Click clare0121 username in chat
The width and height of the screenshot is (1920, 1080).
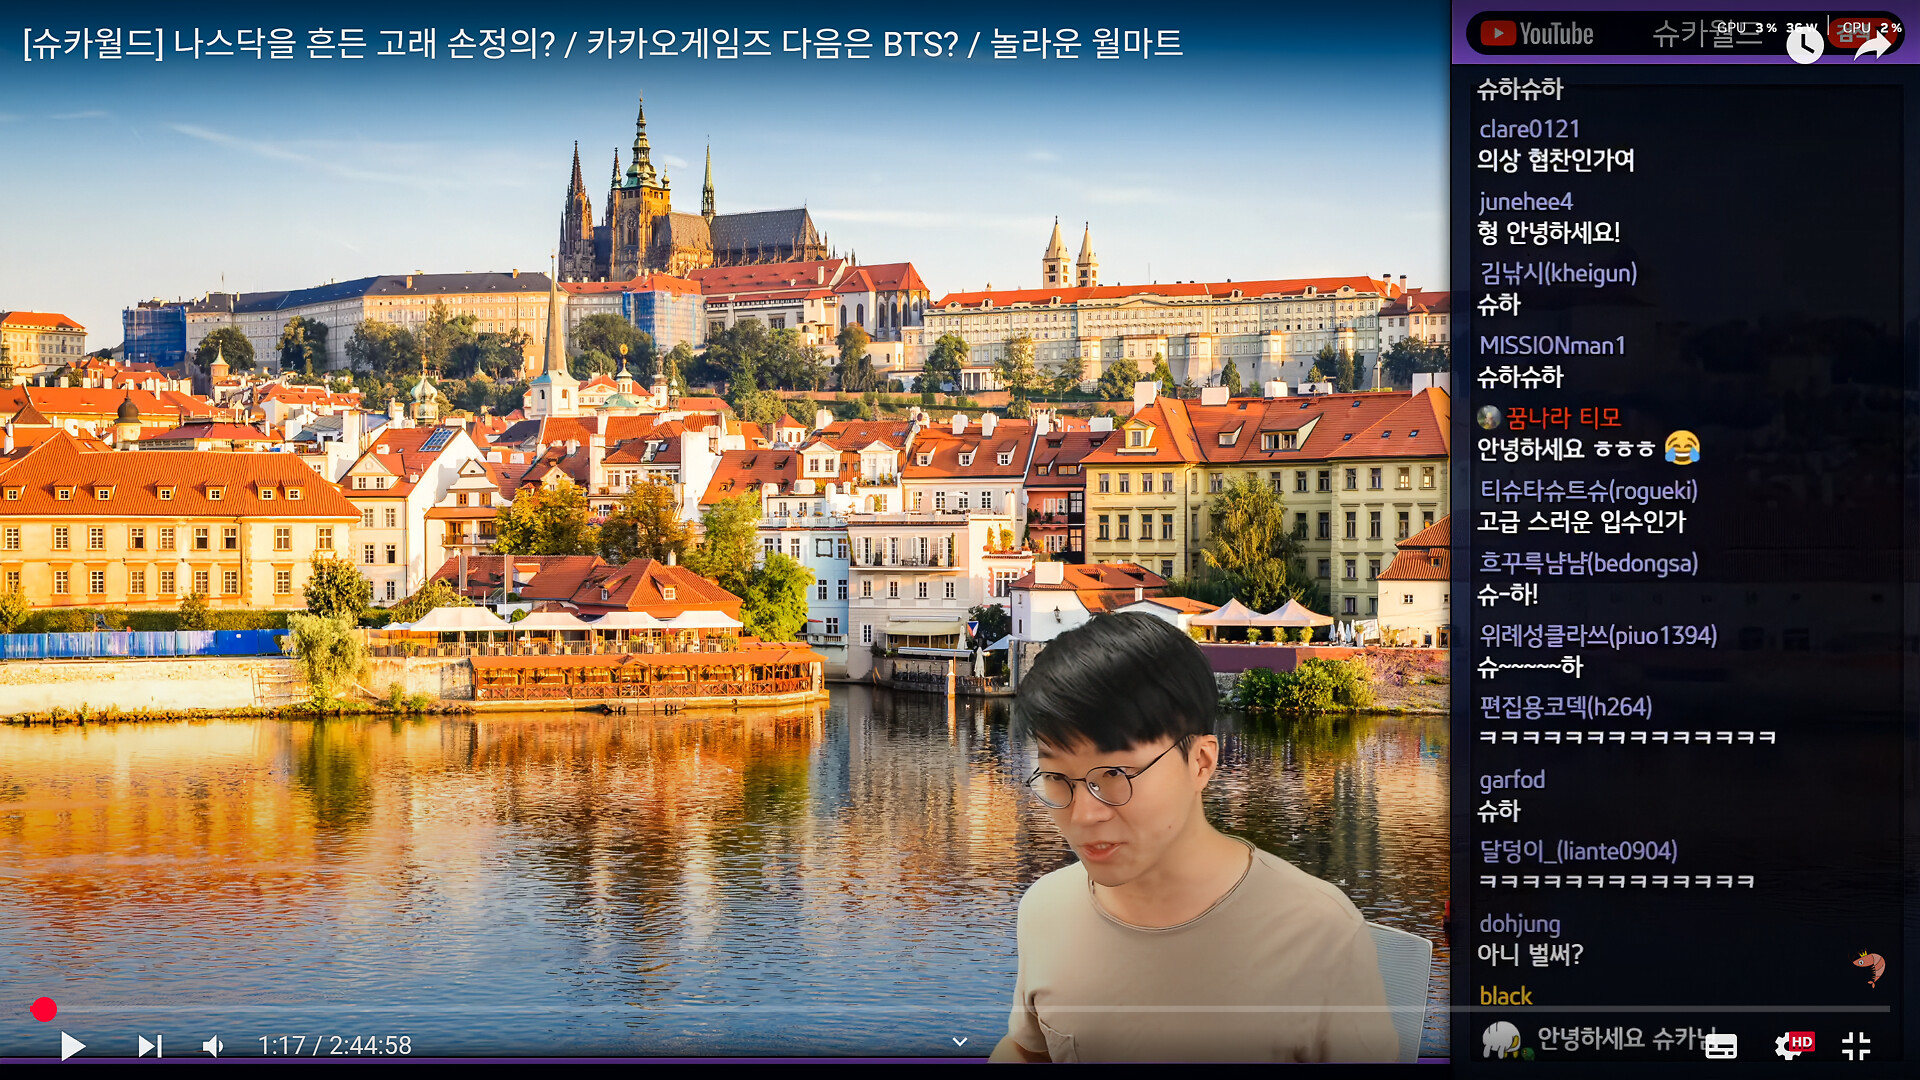pyautogui.click(x=1529, y=129)
